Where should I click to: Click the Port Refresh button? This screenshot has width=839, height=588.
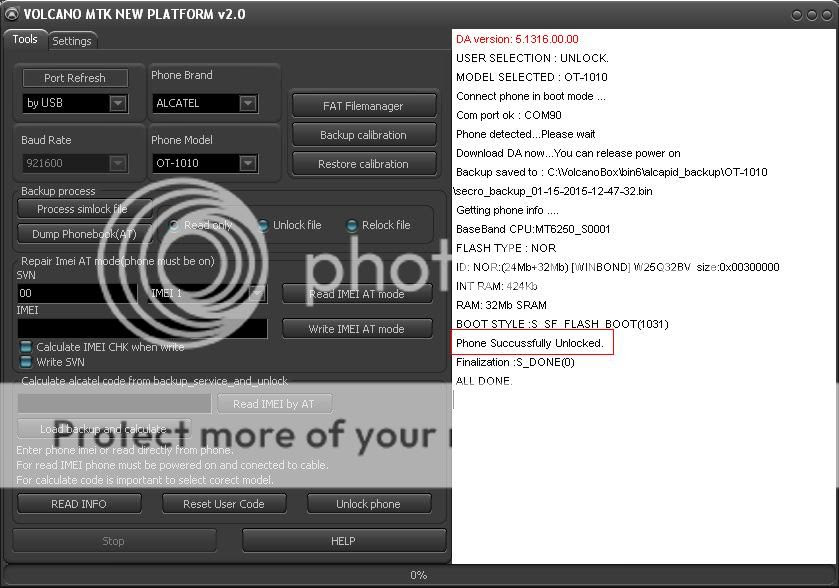[75, 78]
